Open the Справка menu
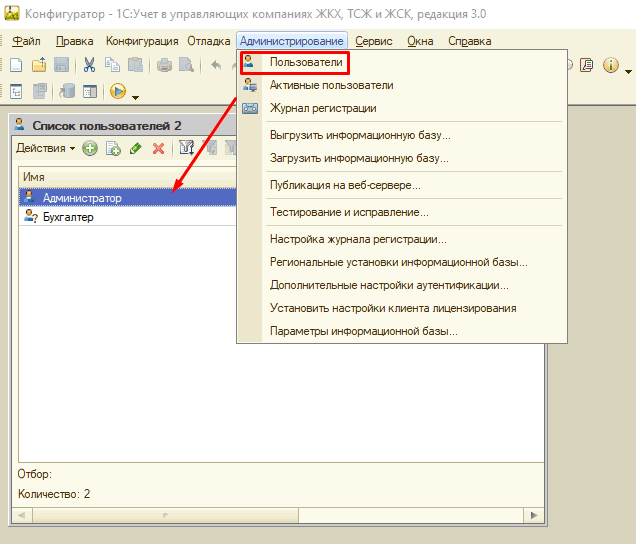The width and height of the screenshot is (636, 544). point(470,41)
